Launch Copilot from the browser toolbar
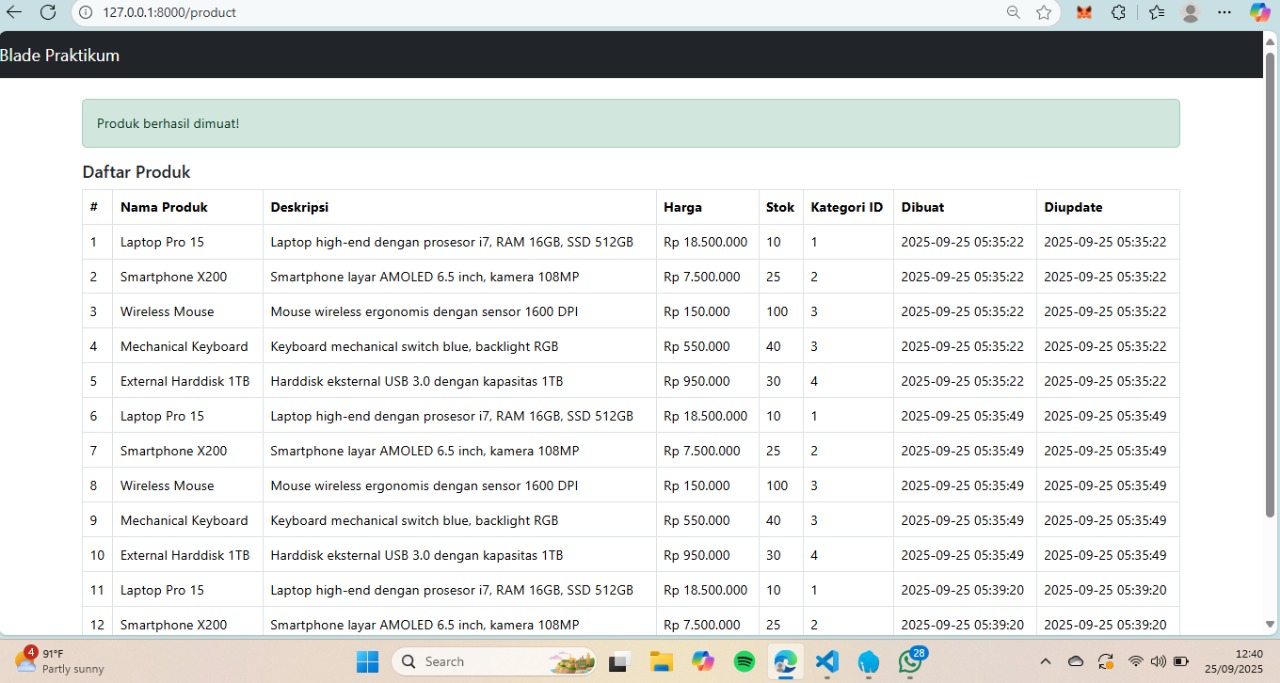 pos(1260,13)
